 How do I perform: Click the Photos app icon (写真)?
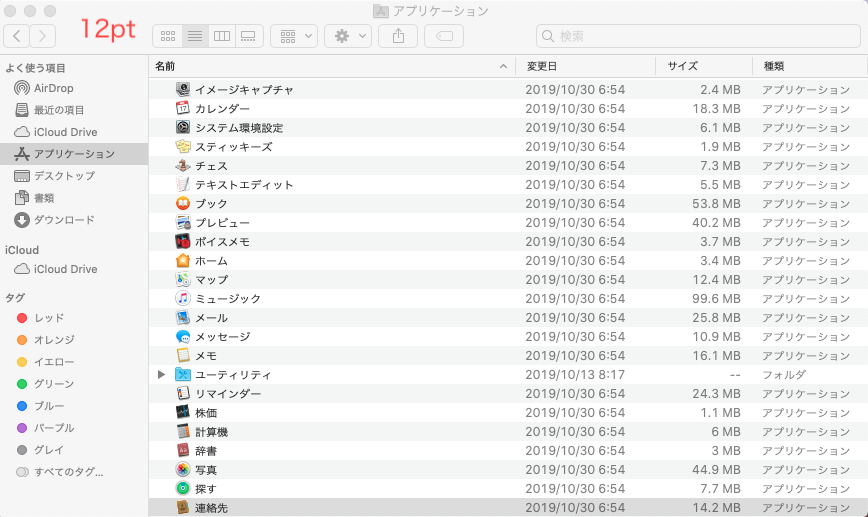183,470
